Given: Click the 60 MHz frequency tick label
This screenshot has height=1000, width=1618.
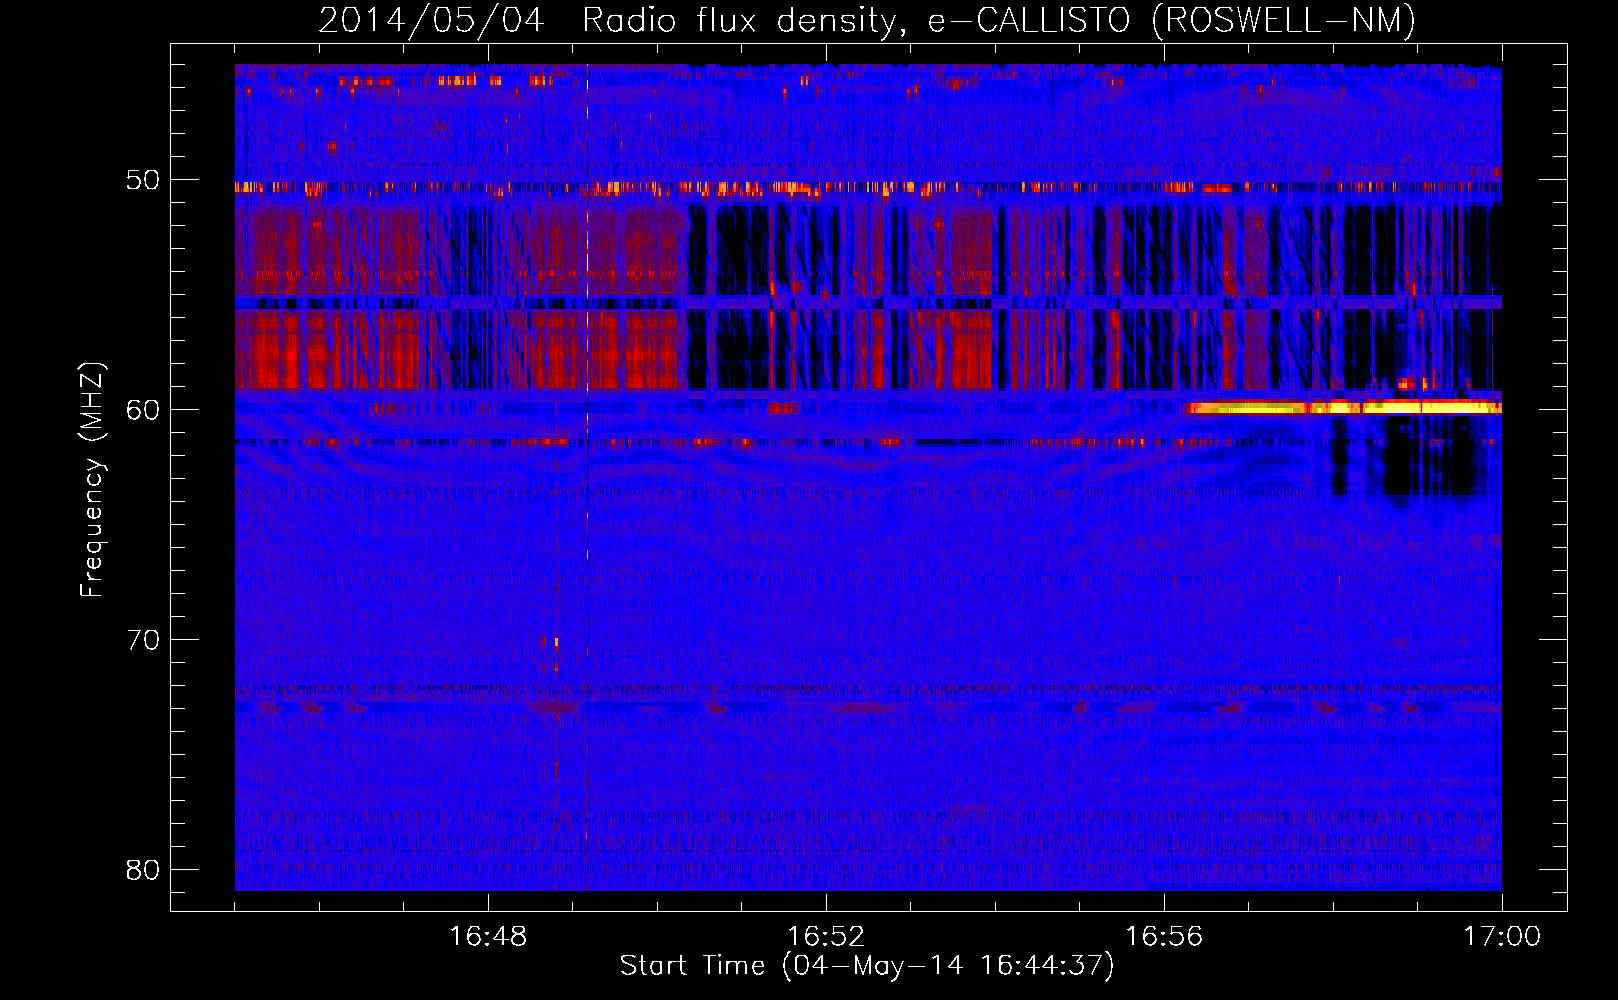Looking at the screenshot, I should coord(142,409).
